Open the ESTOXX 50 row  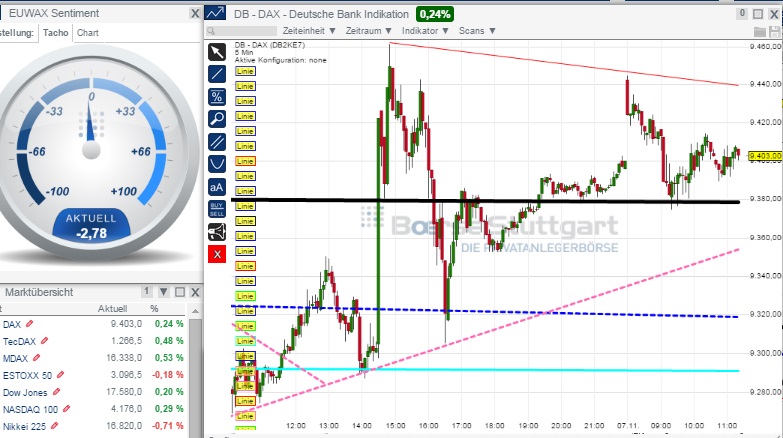click(x=93, y=375)
